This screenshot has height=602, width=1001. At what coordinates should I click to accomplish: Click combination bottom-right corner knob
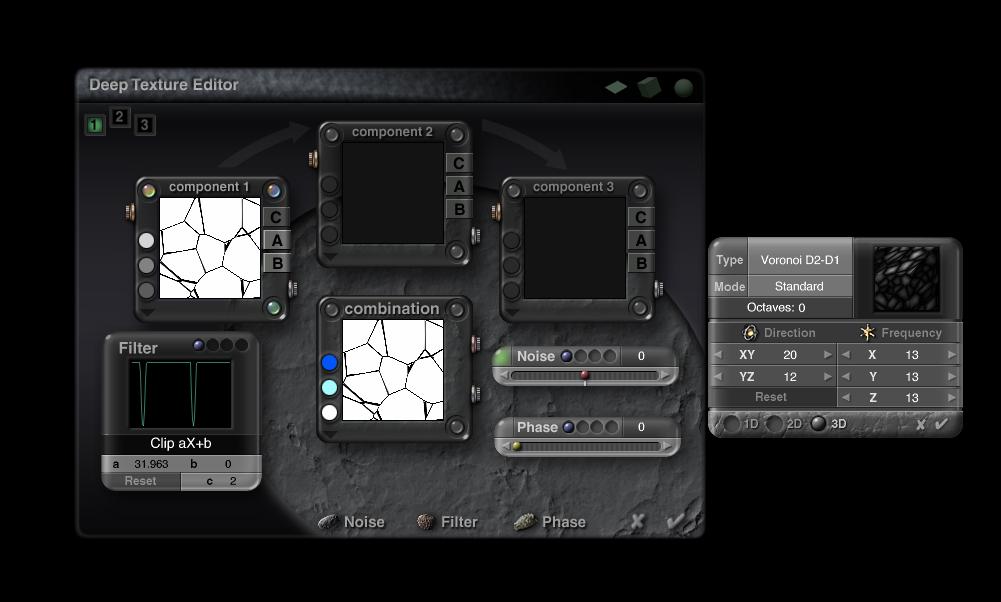[x=456, y=426]
